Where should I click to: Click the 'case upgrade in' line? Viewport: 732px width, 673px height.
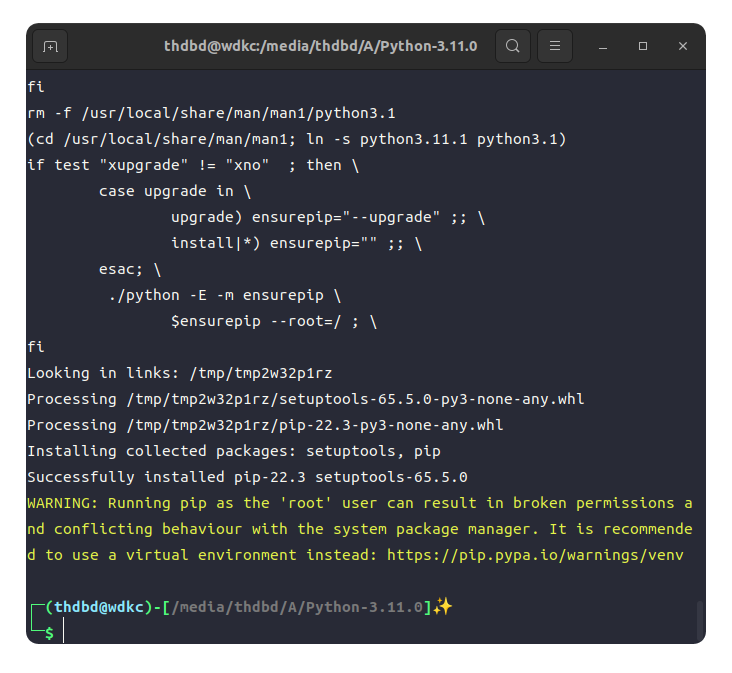coord(175,191)
